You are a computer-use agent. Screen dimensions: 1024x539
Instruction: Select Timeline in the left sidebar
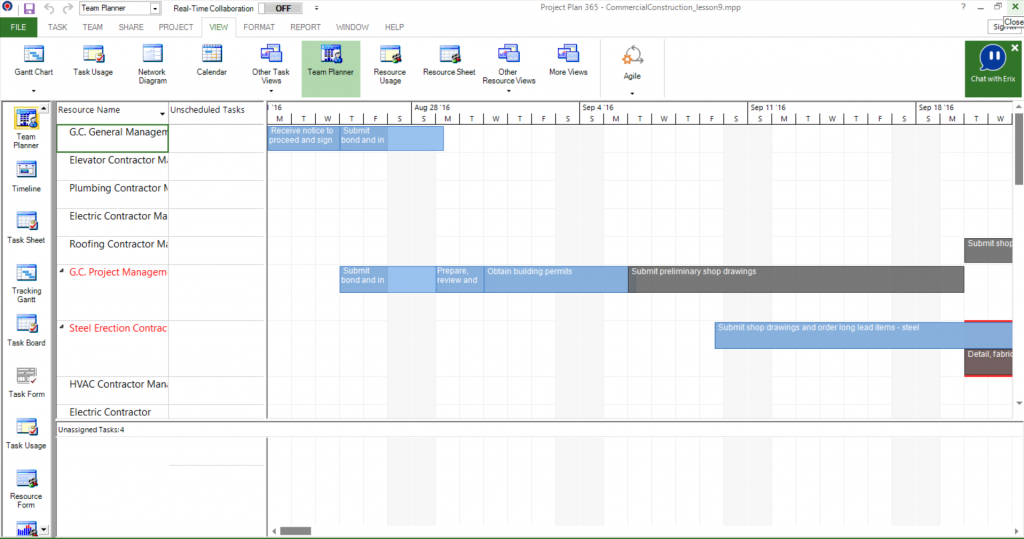[26, 176]
